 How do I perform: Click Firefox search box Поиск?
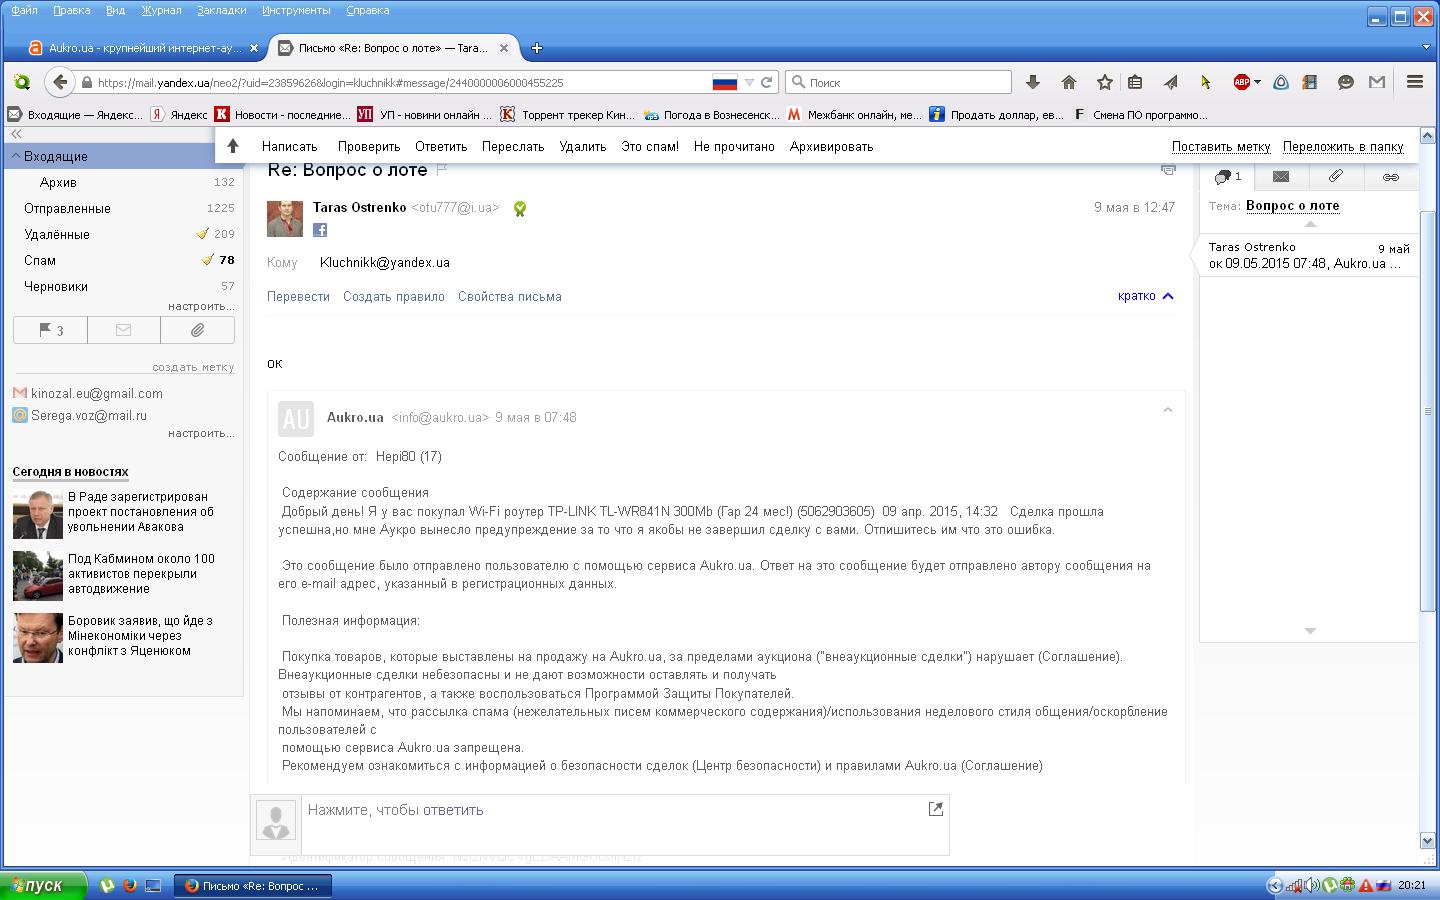[898, 82]
